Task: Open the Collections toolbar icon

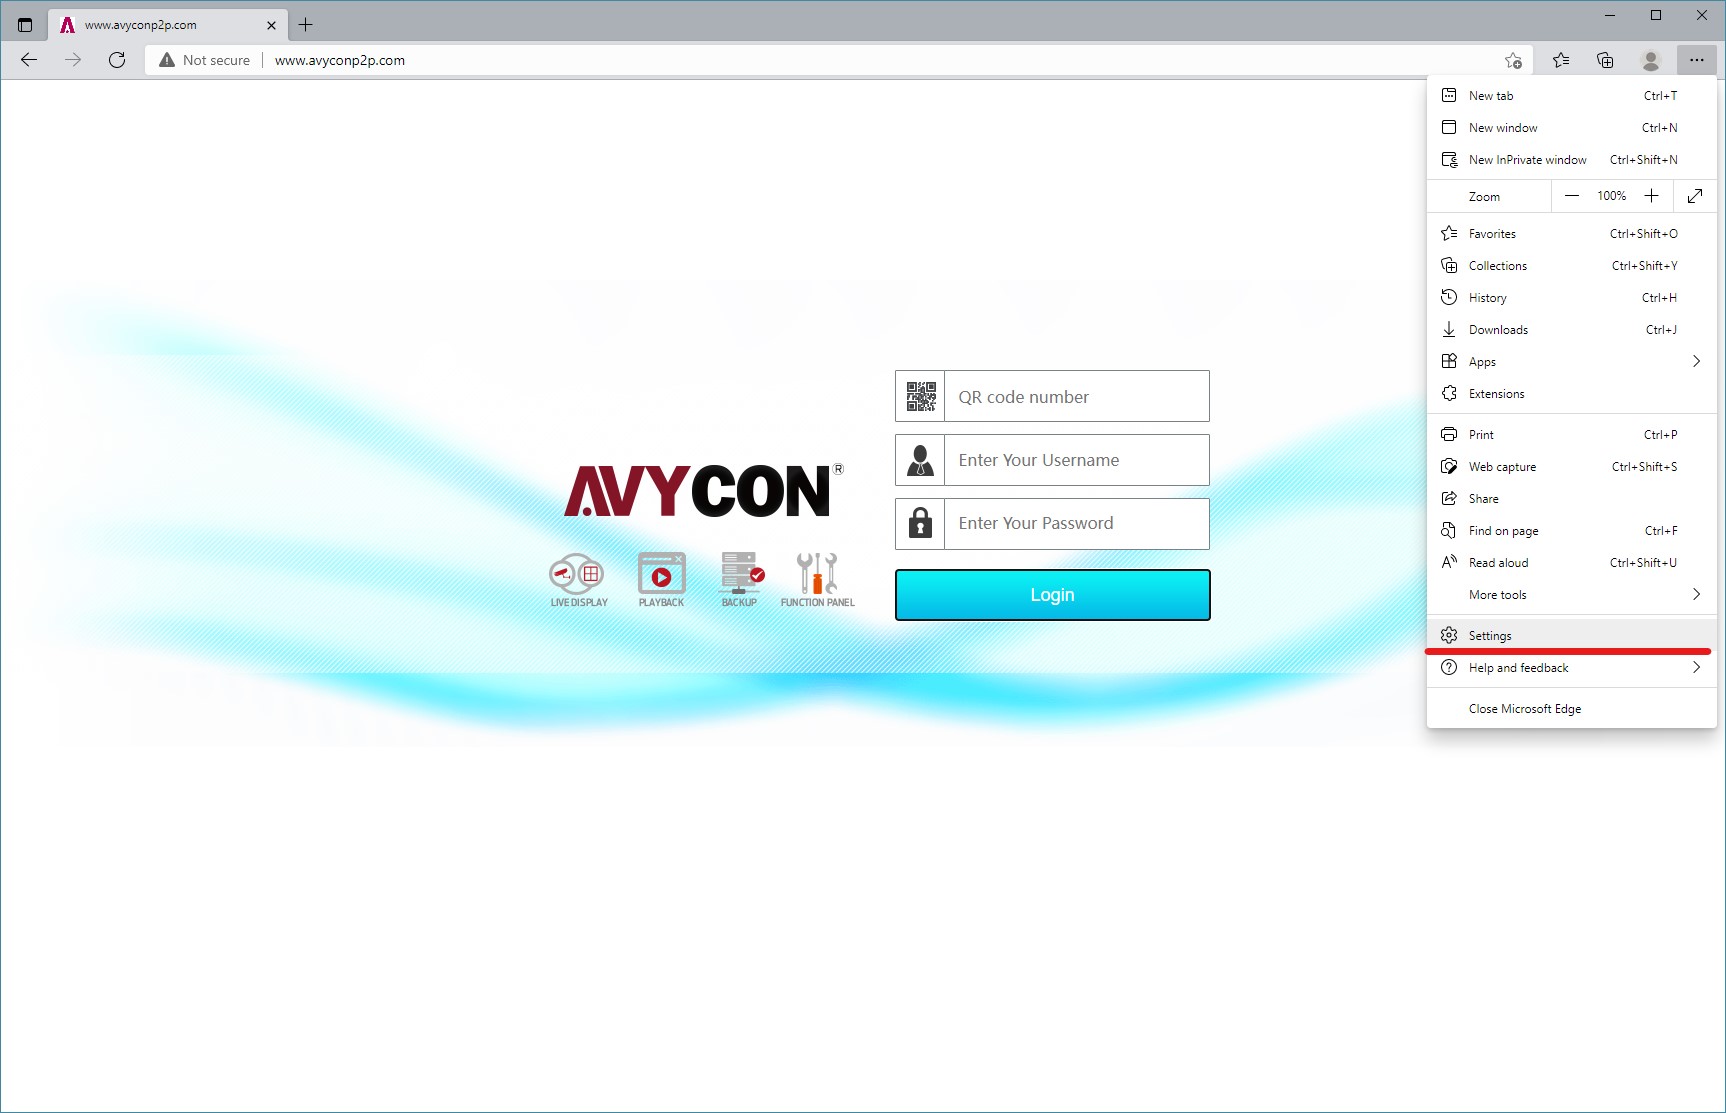Action: tap(1605, 61)
